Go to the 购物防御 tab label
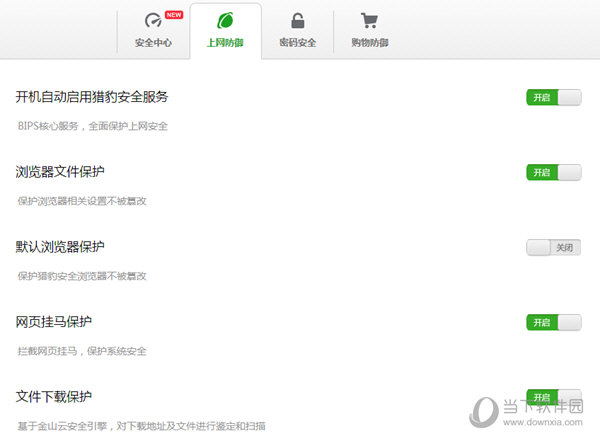Viewport: 600px width, 443px height. pos(370,42)
